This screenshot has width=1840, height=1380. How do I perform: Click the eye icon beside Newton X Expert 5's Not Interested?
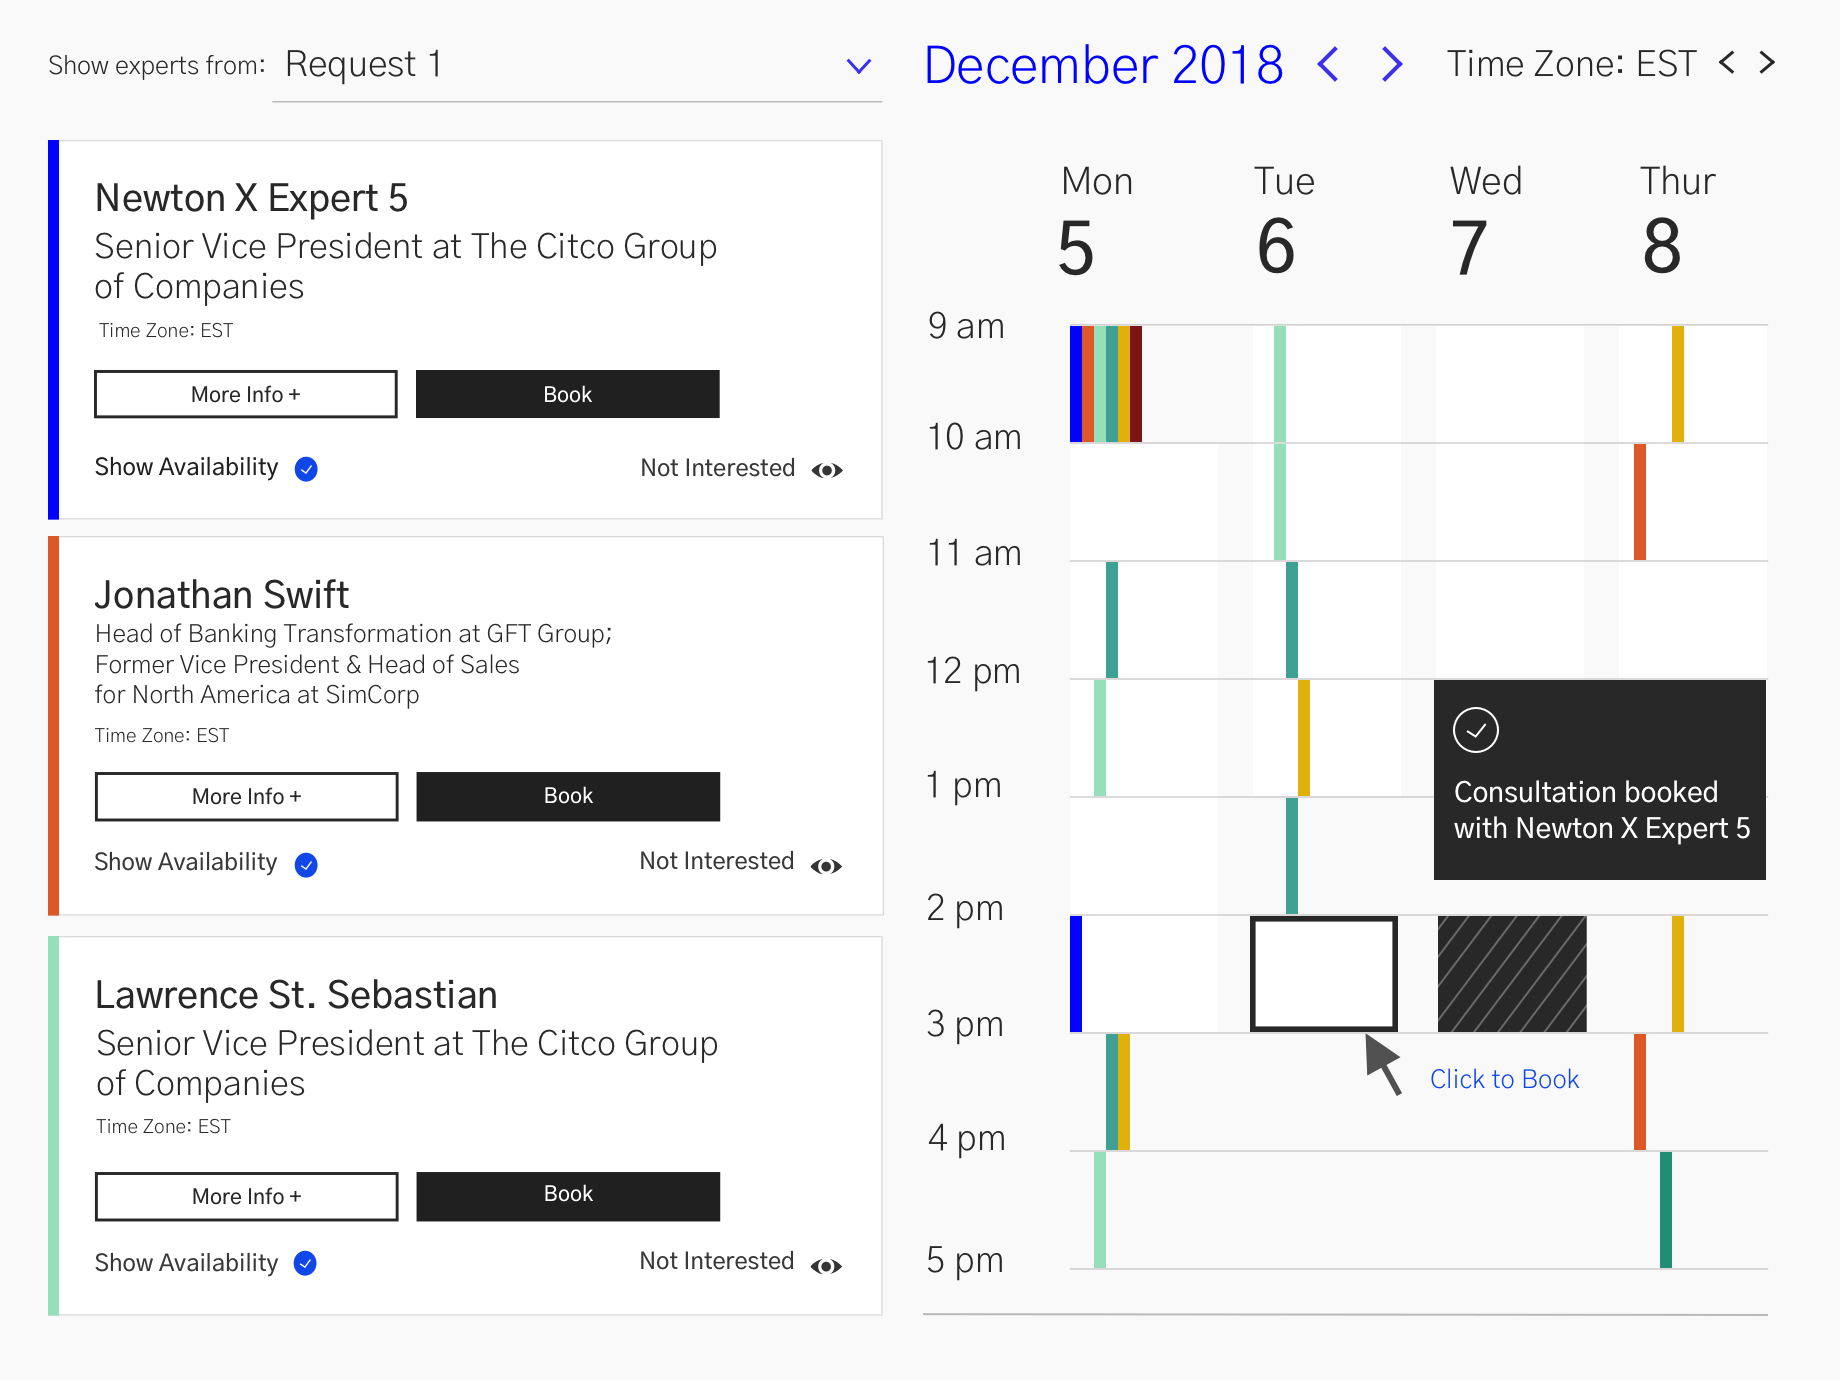[x=827, y=470]
